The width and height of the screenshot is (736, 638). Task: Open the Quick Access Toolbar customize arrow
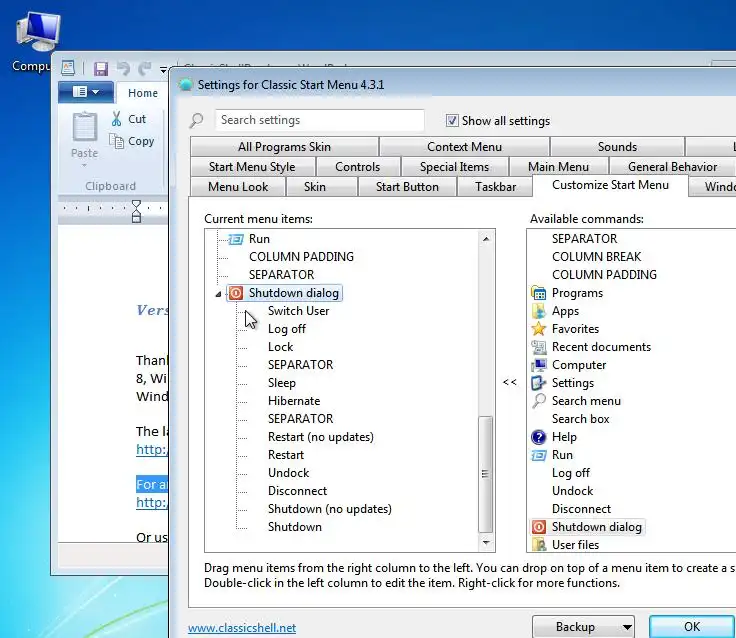click(163, 69)
